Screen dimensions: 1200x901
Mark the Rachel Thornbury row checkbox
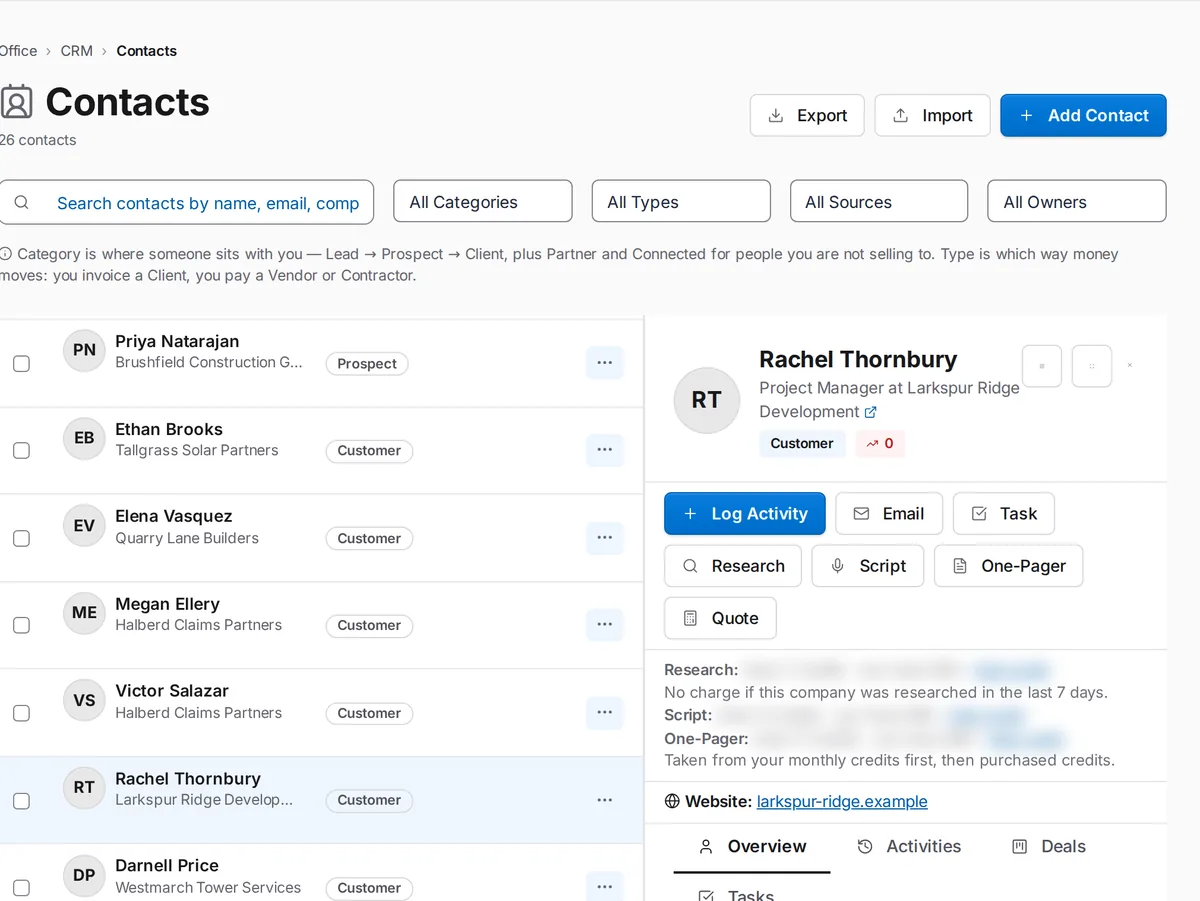click(21, 801)
